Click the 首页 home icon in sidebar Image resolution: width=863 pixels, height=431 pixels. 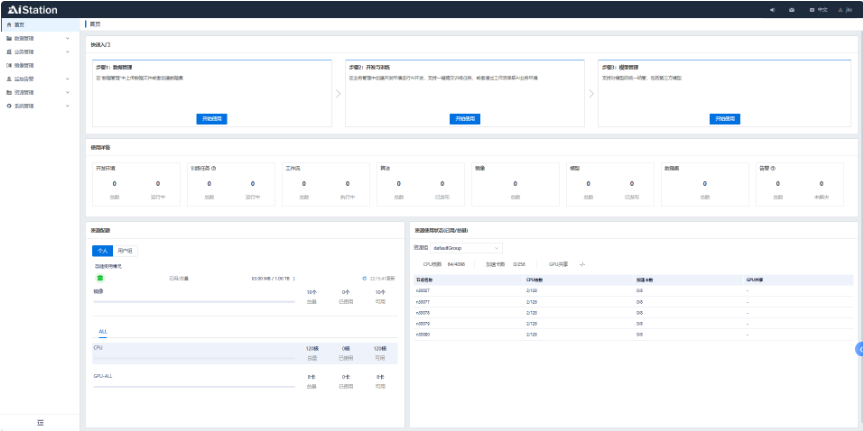[x=9, y=23]
